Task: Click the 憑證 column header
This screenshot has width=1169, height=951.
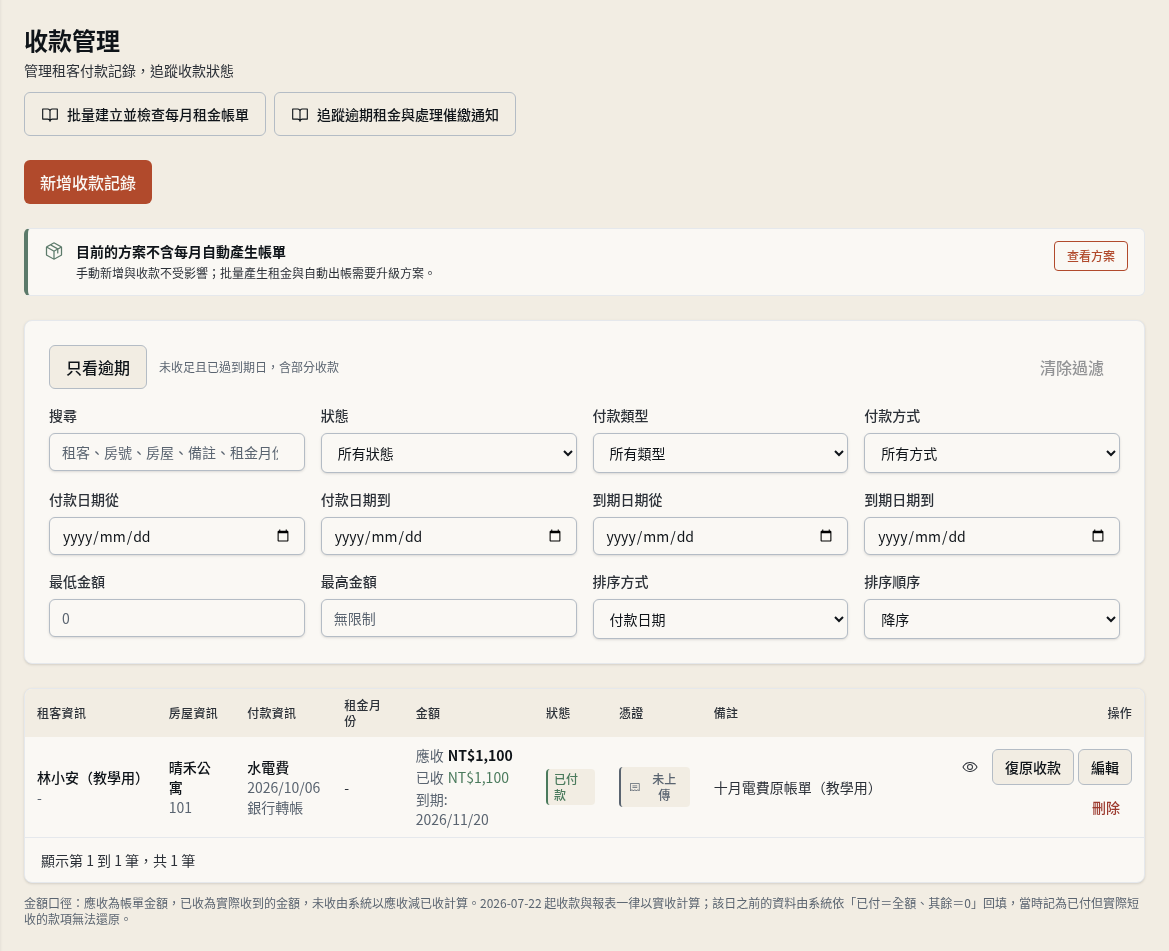Action: [631, 713]
